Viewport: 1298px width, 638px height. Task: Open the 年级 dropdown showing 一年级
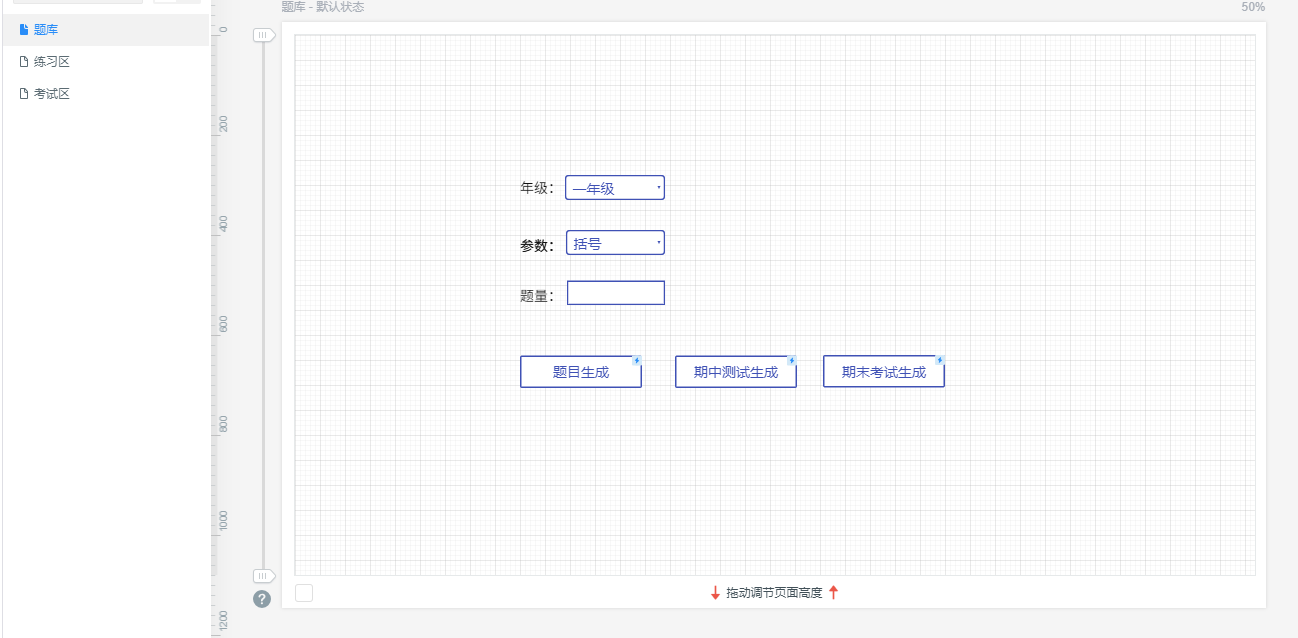(x=615, y=188)
